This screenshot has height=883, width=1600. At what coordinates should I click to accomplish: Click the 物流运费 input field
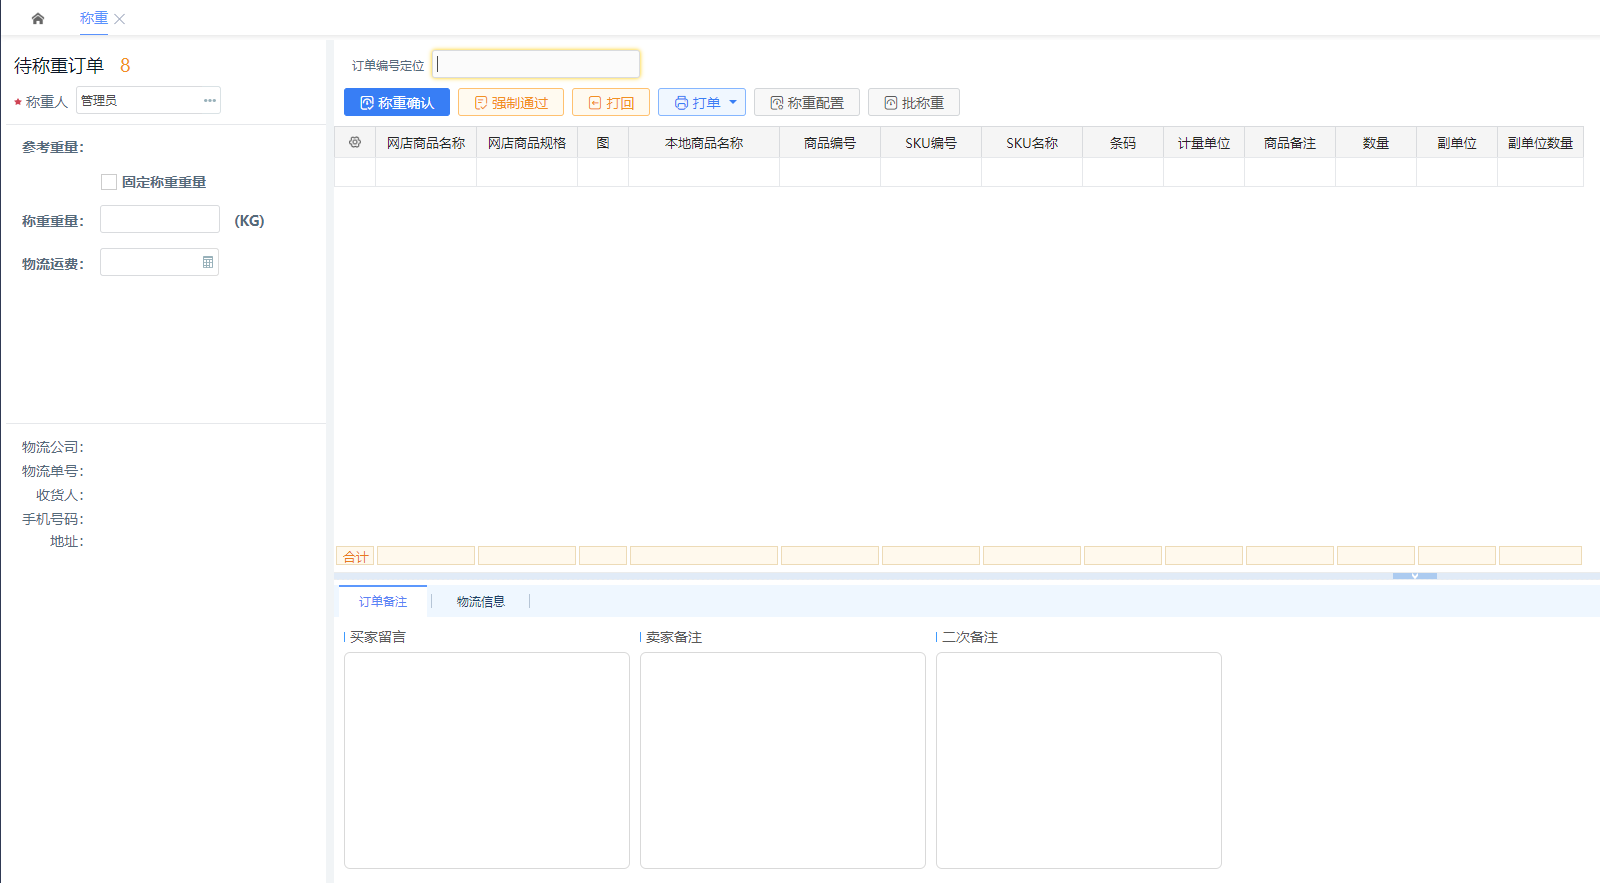[159, 262]
